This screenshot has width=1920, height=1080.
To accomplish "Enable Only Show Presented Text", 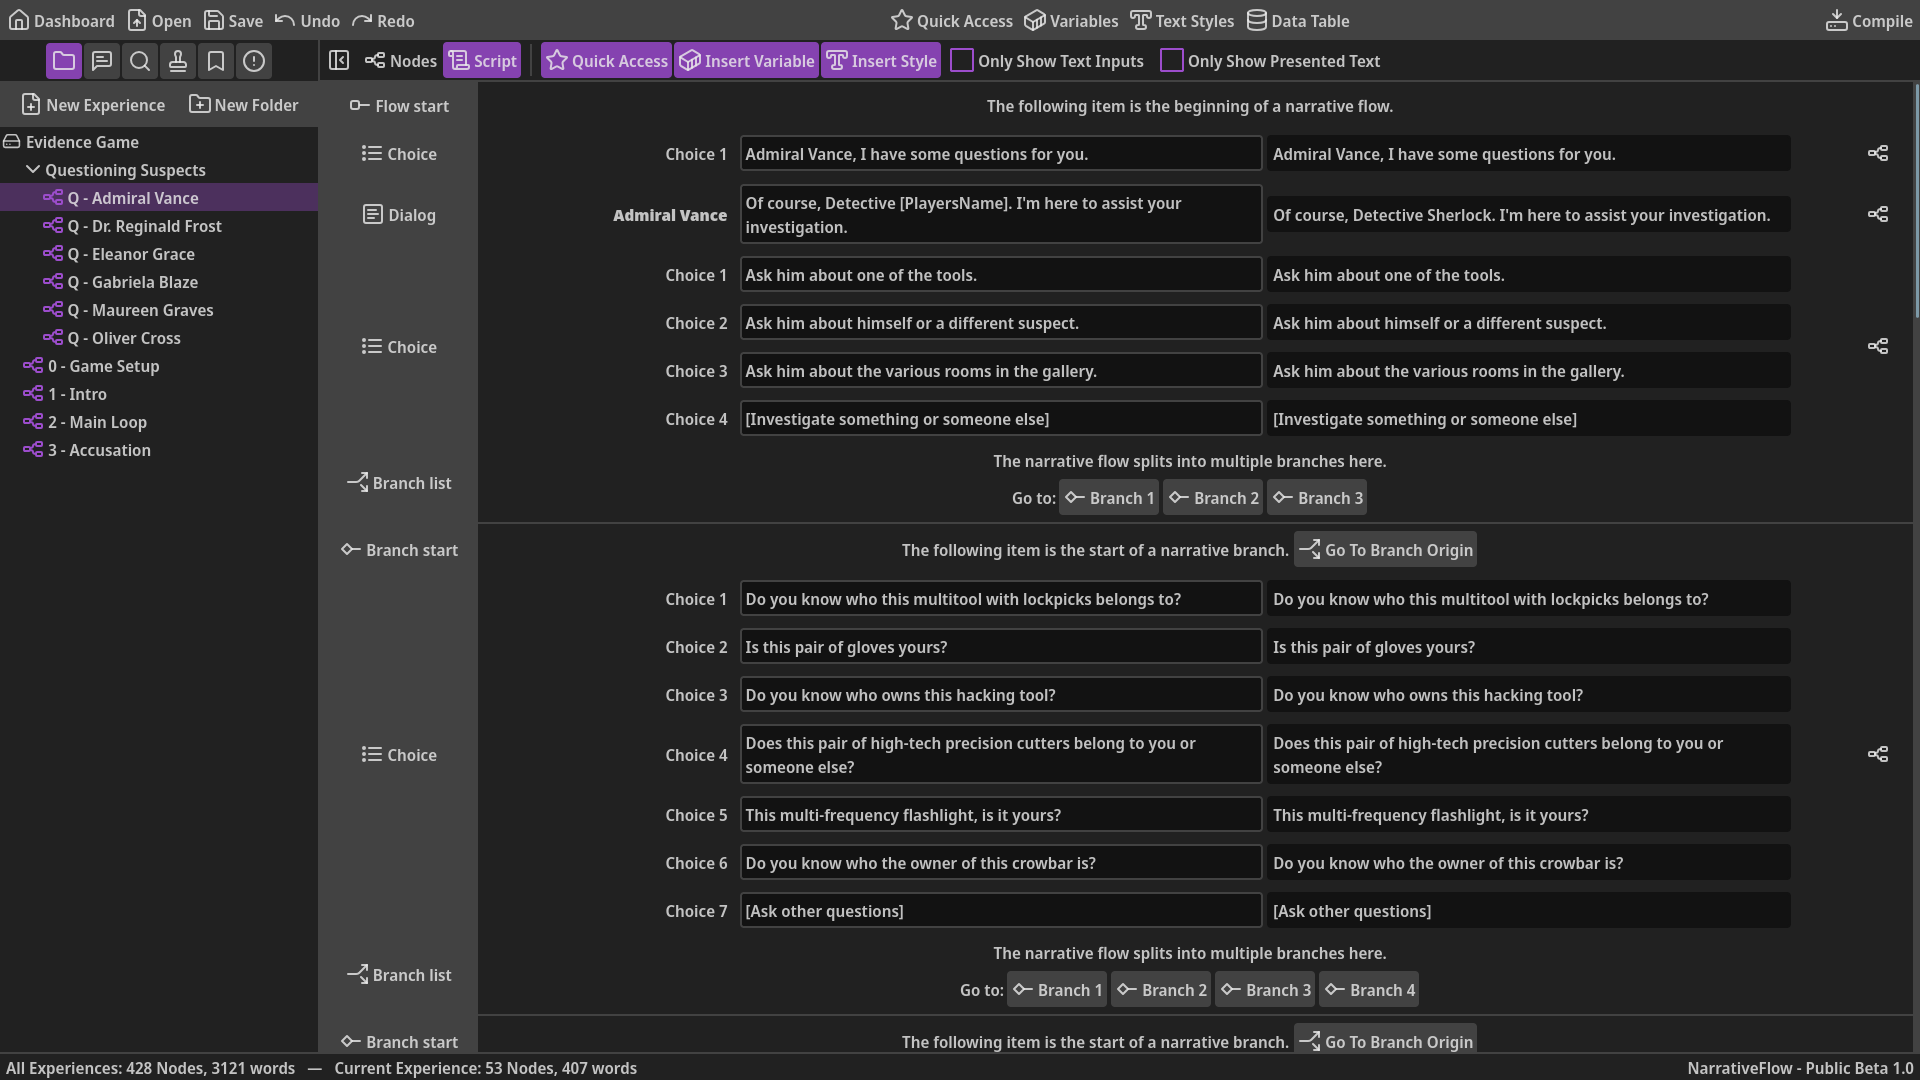I will pyautogui.click(x=1171, y=60).
